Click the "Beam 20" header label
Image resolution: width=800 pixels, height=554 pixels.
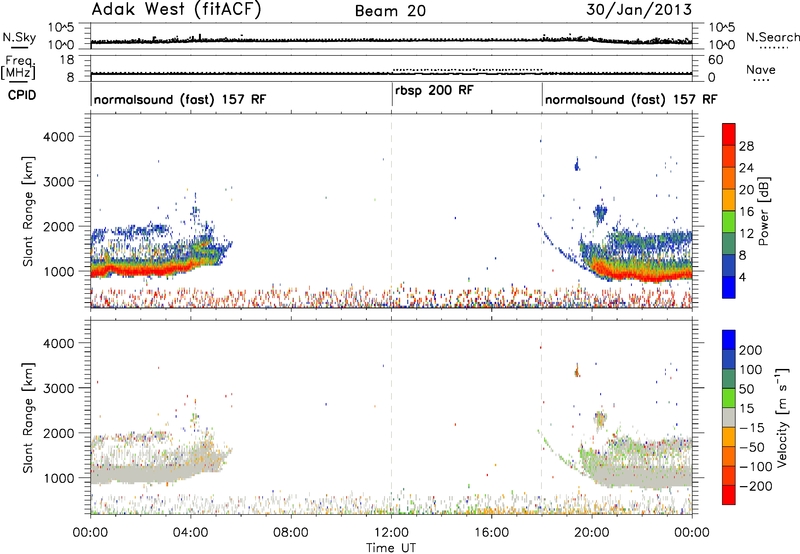pos(390,11)
